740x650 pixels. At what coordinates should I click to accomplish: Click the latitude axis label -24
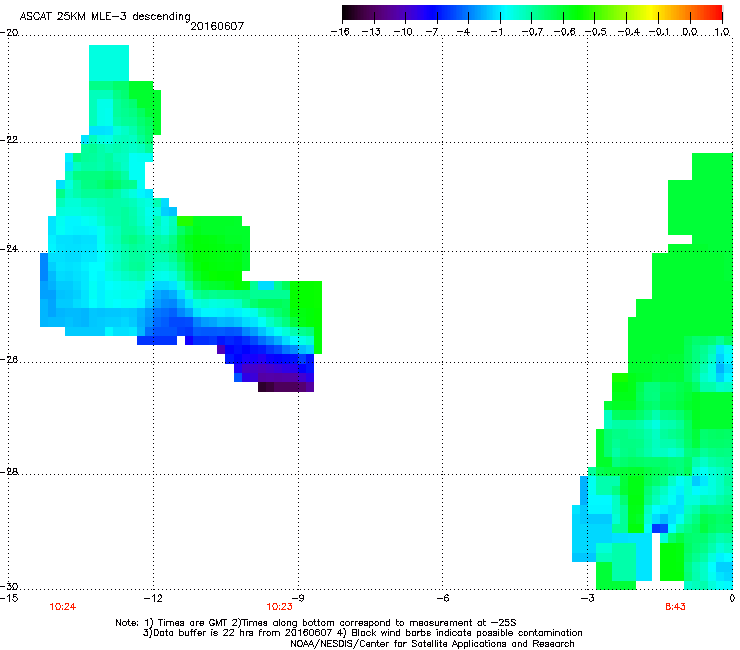(9, 248)
